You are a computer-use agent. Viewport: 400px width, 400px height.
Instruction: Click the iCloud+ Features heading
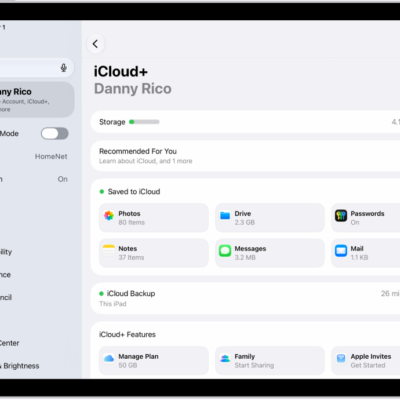pos(127,334)
